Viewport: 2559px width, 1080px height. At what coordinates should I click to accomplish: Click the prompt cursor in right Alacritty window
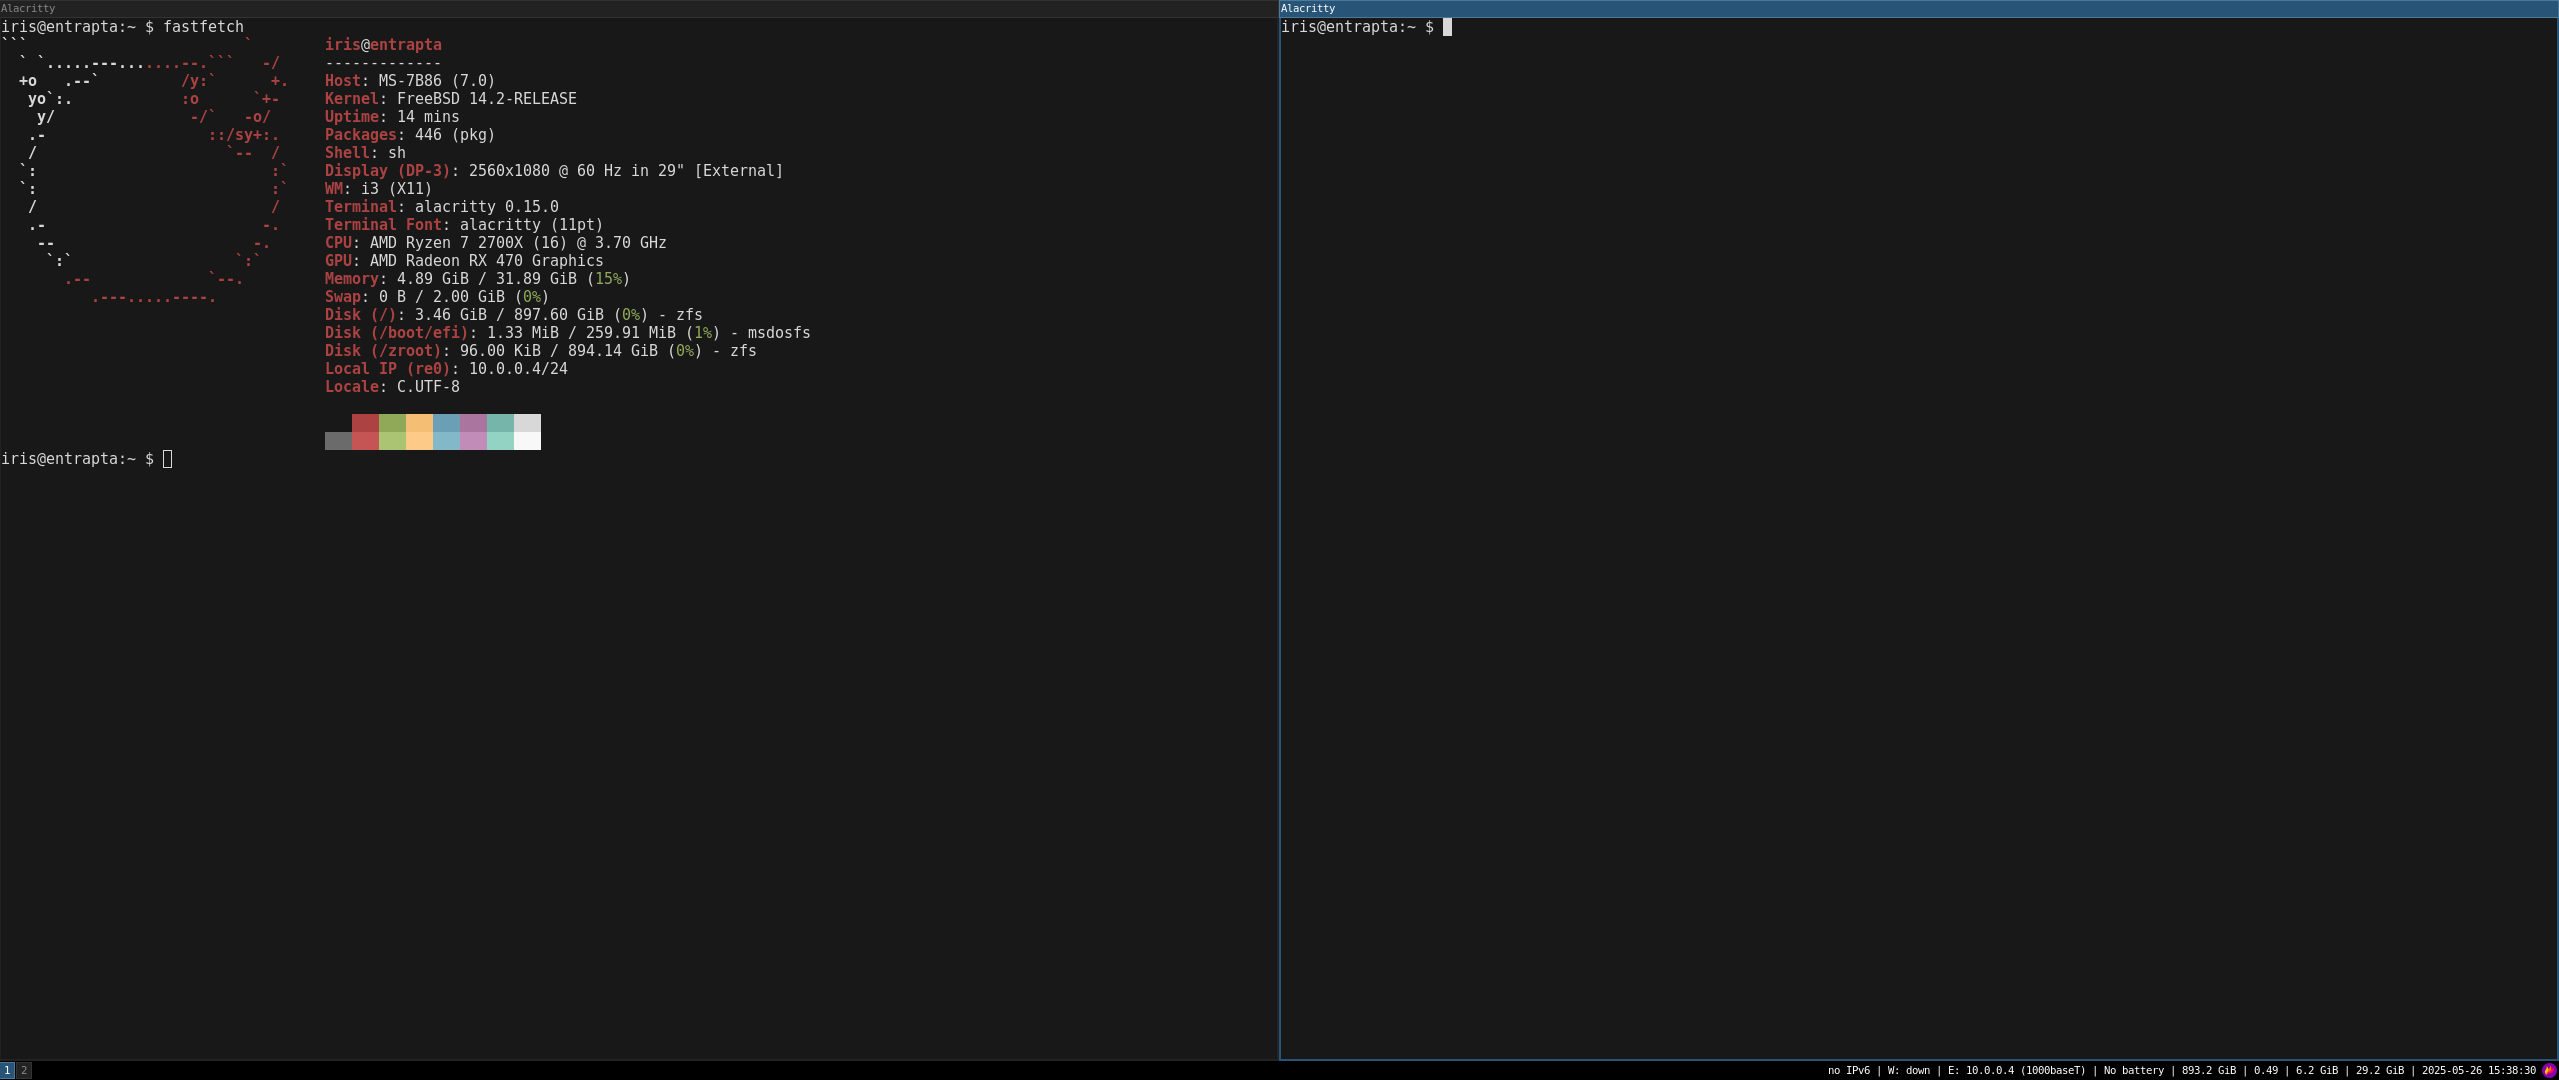[1447, 27]
